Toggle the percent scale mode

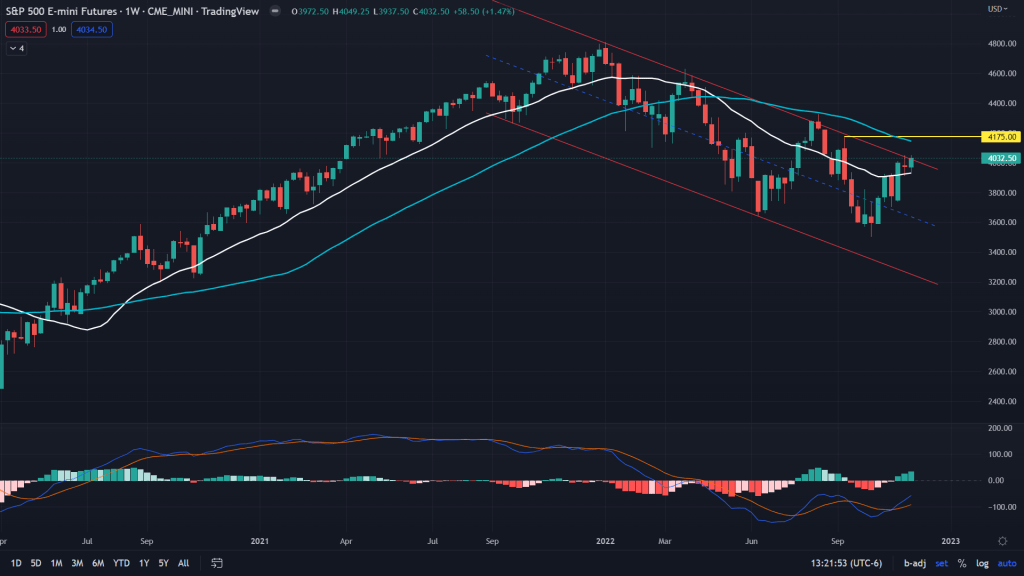tap(962, 563)
